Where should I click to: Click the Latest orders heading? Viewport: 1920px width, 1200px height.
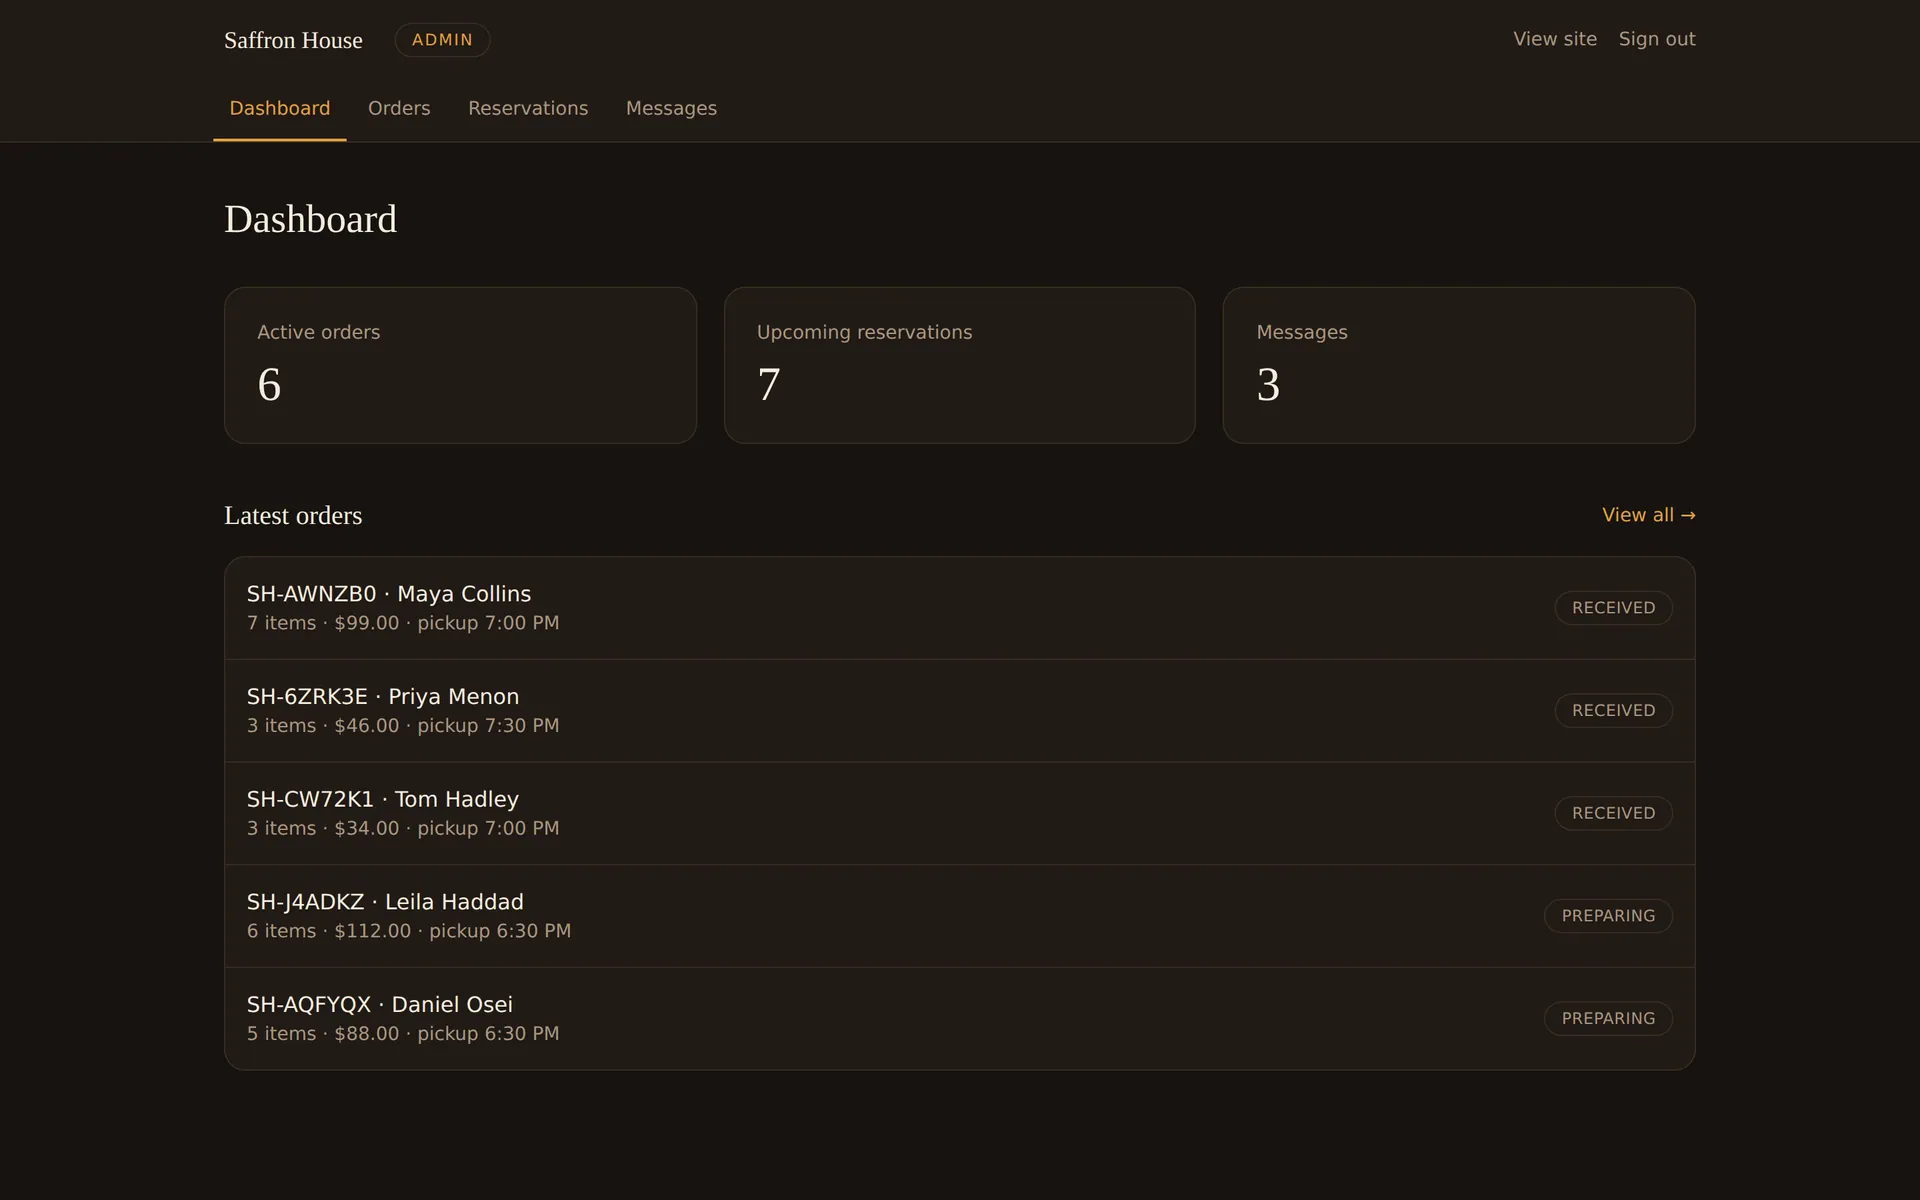tap(293, 516)
